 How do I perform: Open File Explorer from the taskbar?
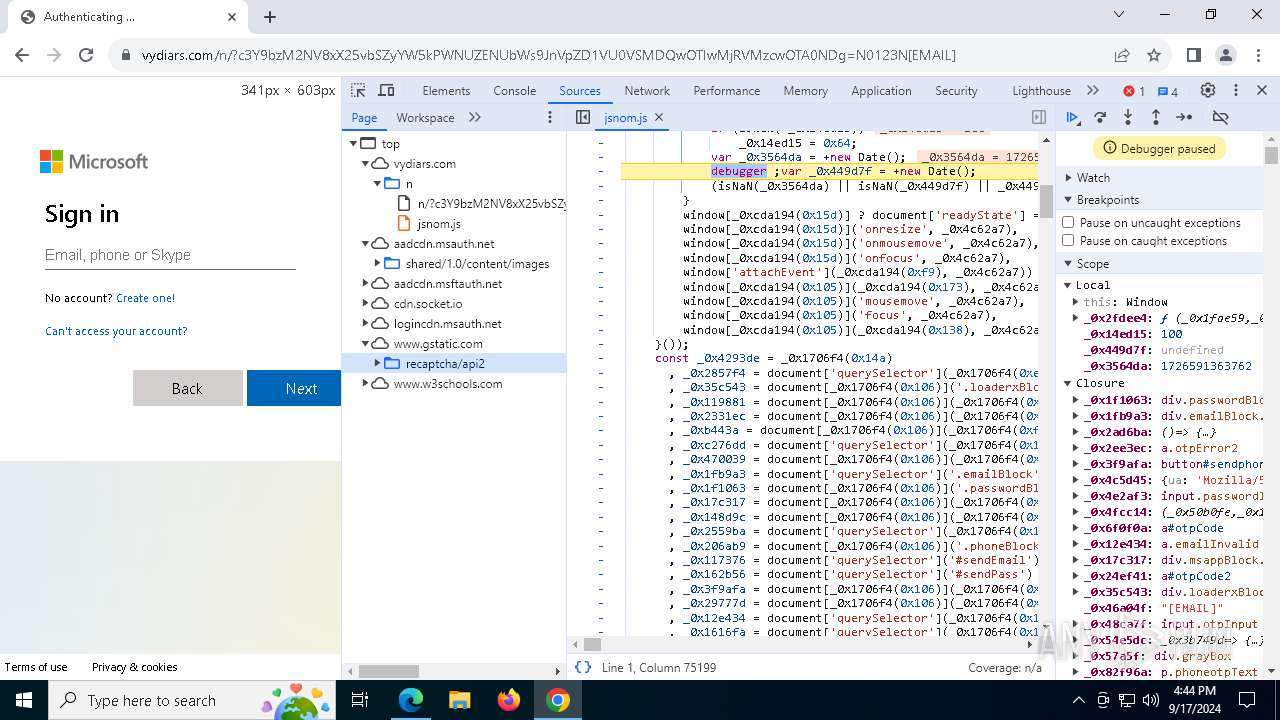tap(459, 700)
